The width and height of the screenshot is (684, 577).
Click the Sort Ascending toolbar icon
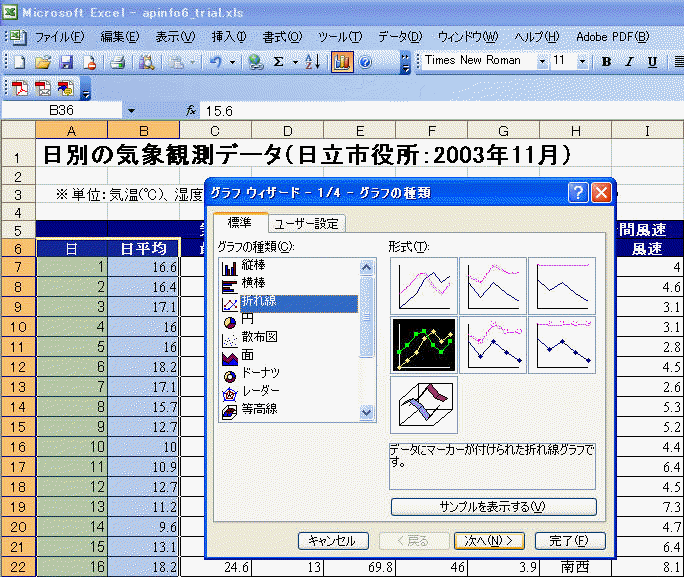(x=312, y=62)
